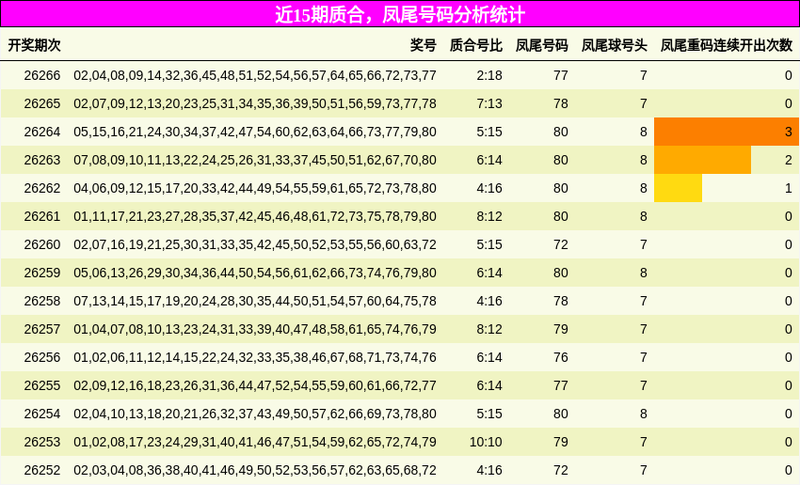Image resolution: width=800 pixels, height=485 pixels.
Task: Click the 开奖期次 column header
Action: [x=34, y=45]
